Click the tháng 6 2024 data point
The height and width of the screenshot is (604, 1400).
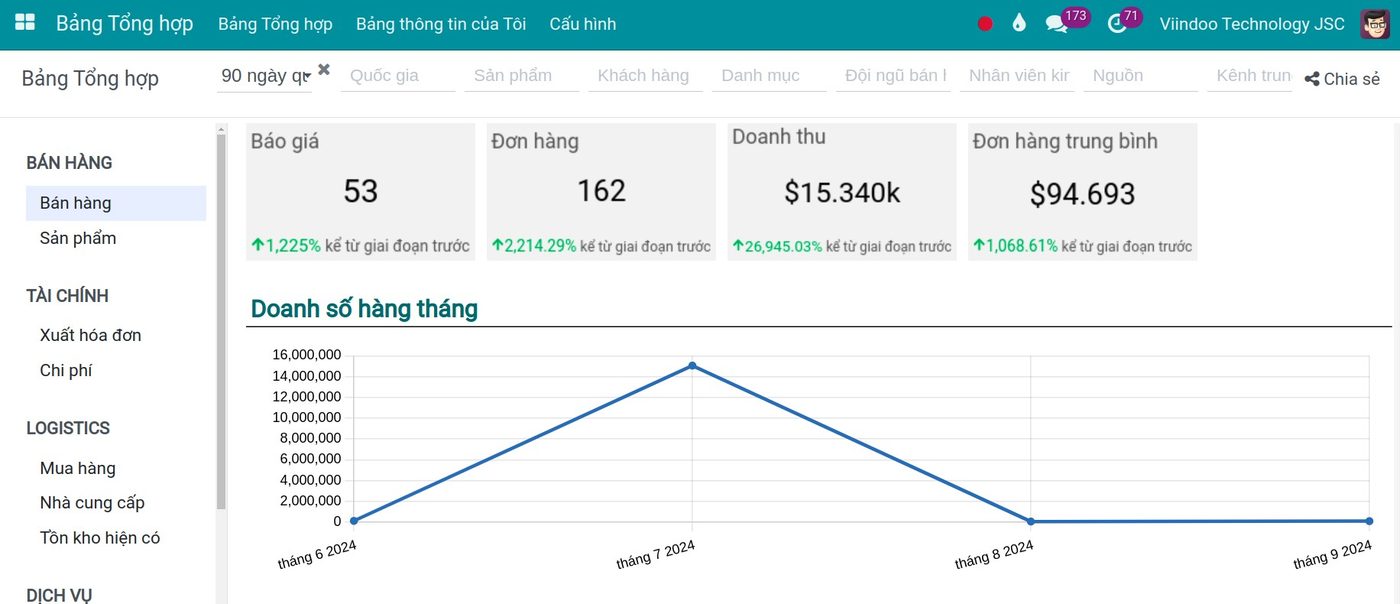point(354,521)
